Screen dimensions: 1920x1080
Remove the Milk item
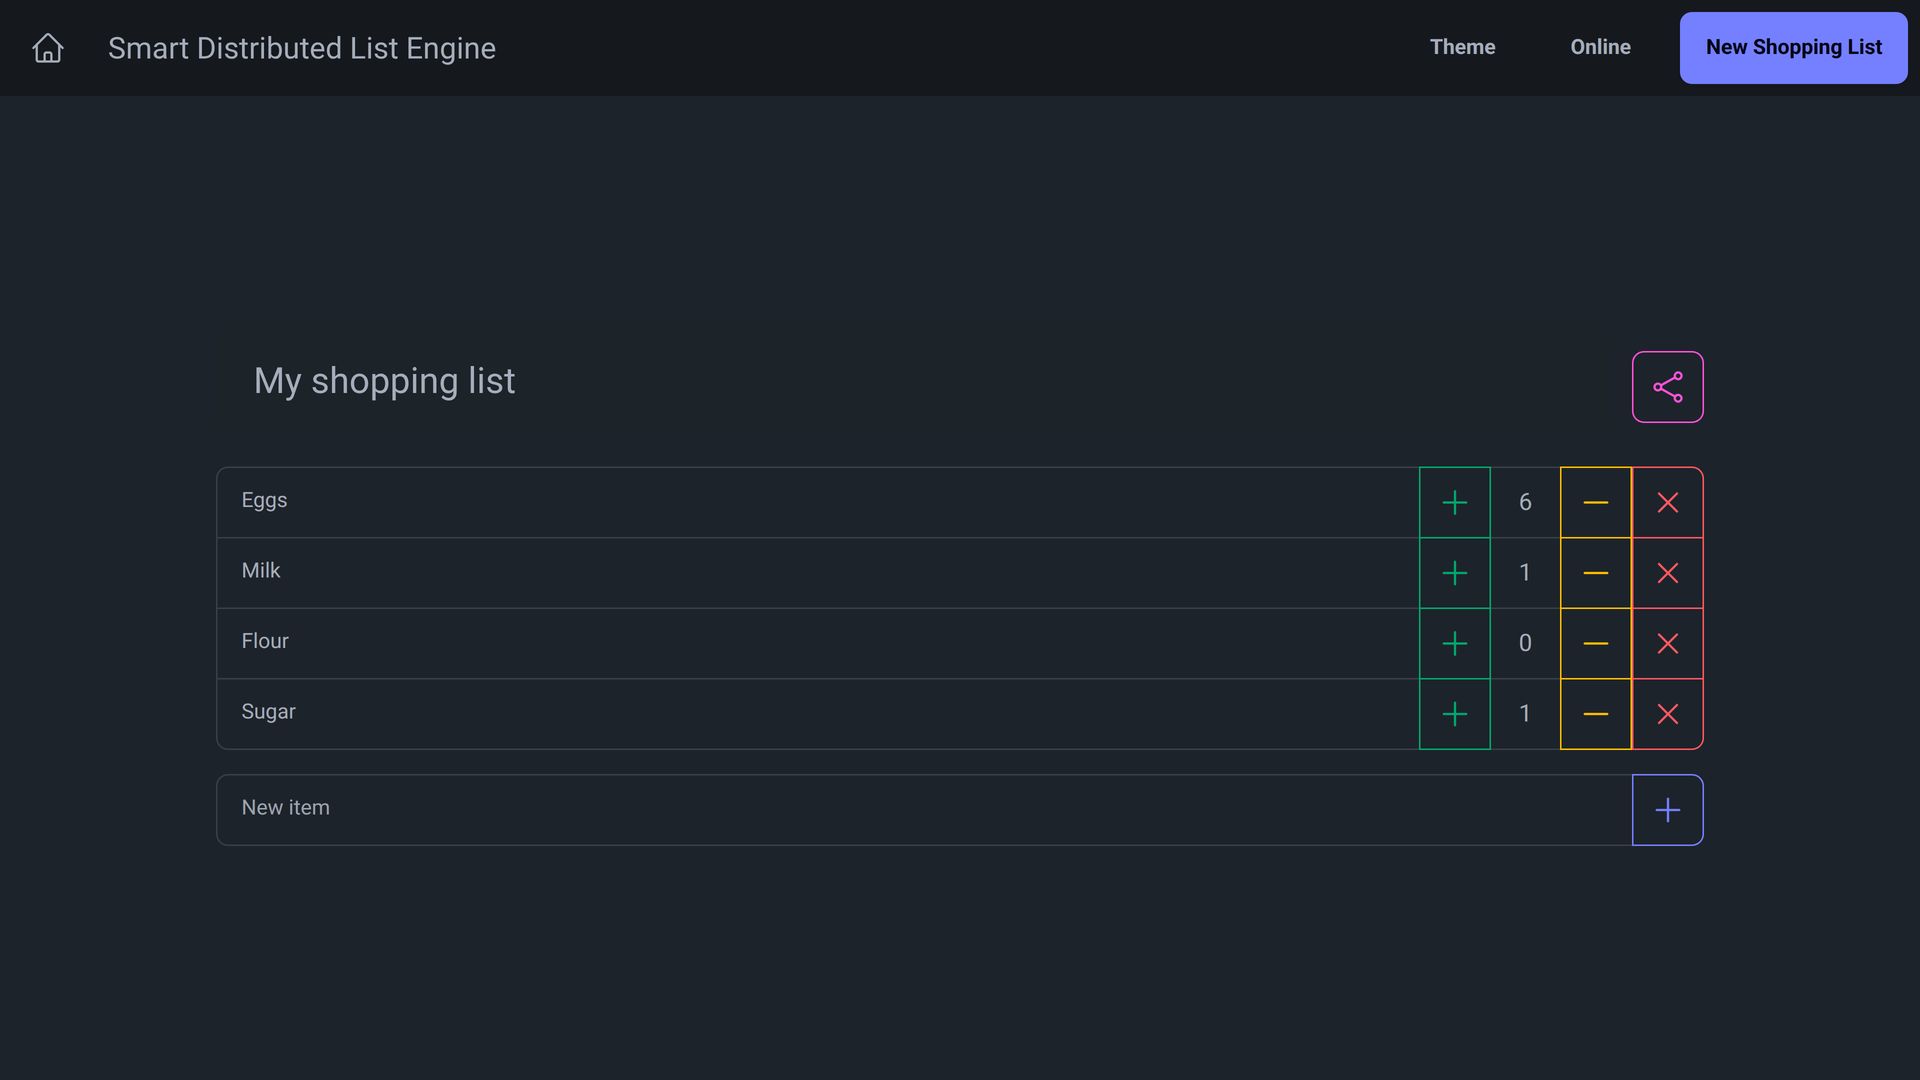coord(1667,573)
